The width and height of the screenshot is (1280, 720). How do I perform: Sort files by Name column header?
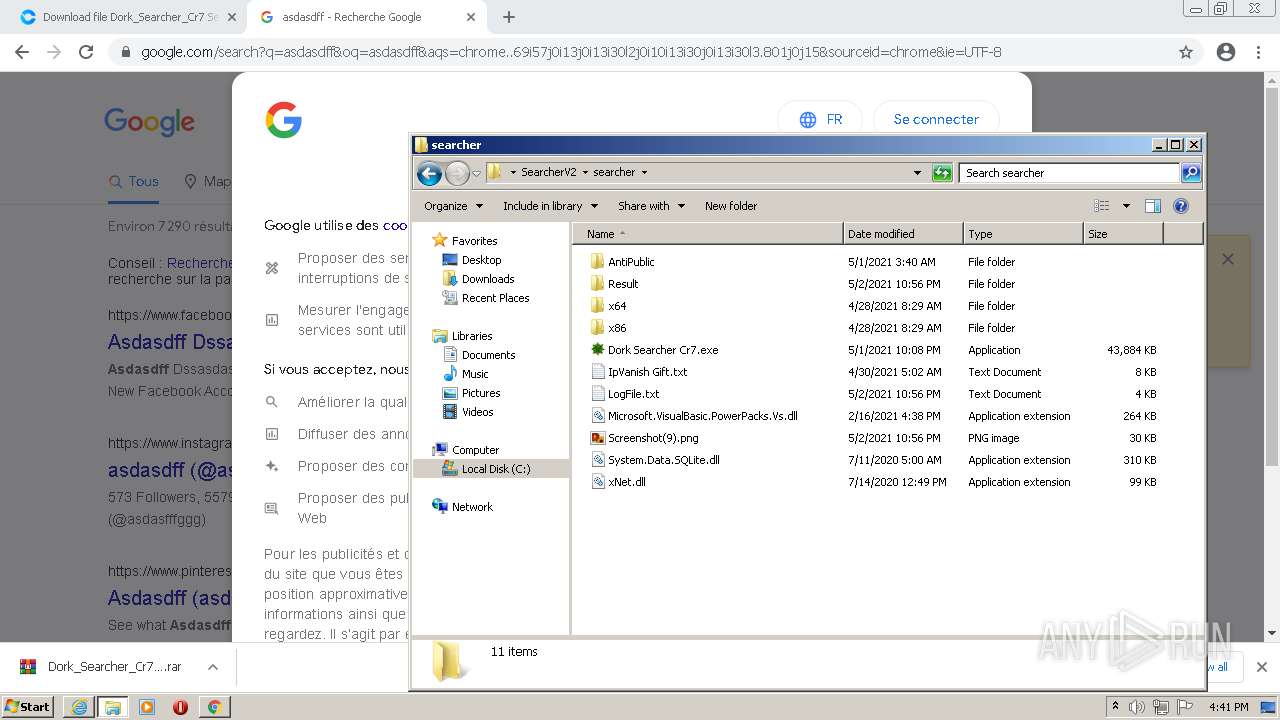708,234
